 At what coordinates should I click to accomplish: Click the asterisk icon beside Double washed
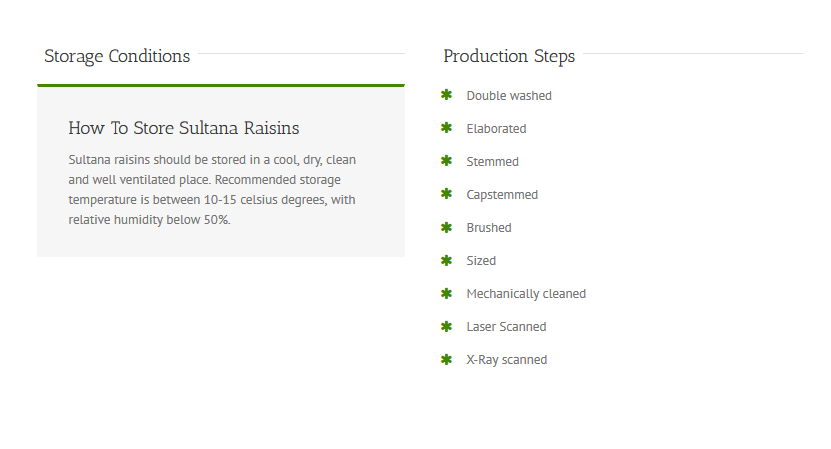(446, 95)
